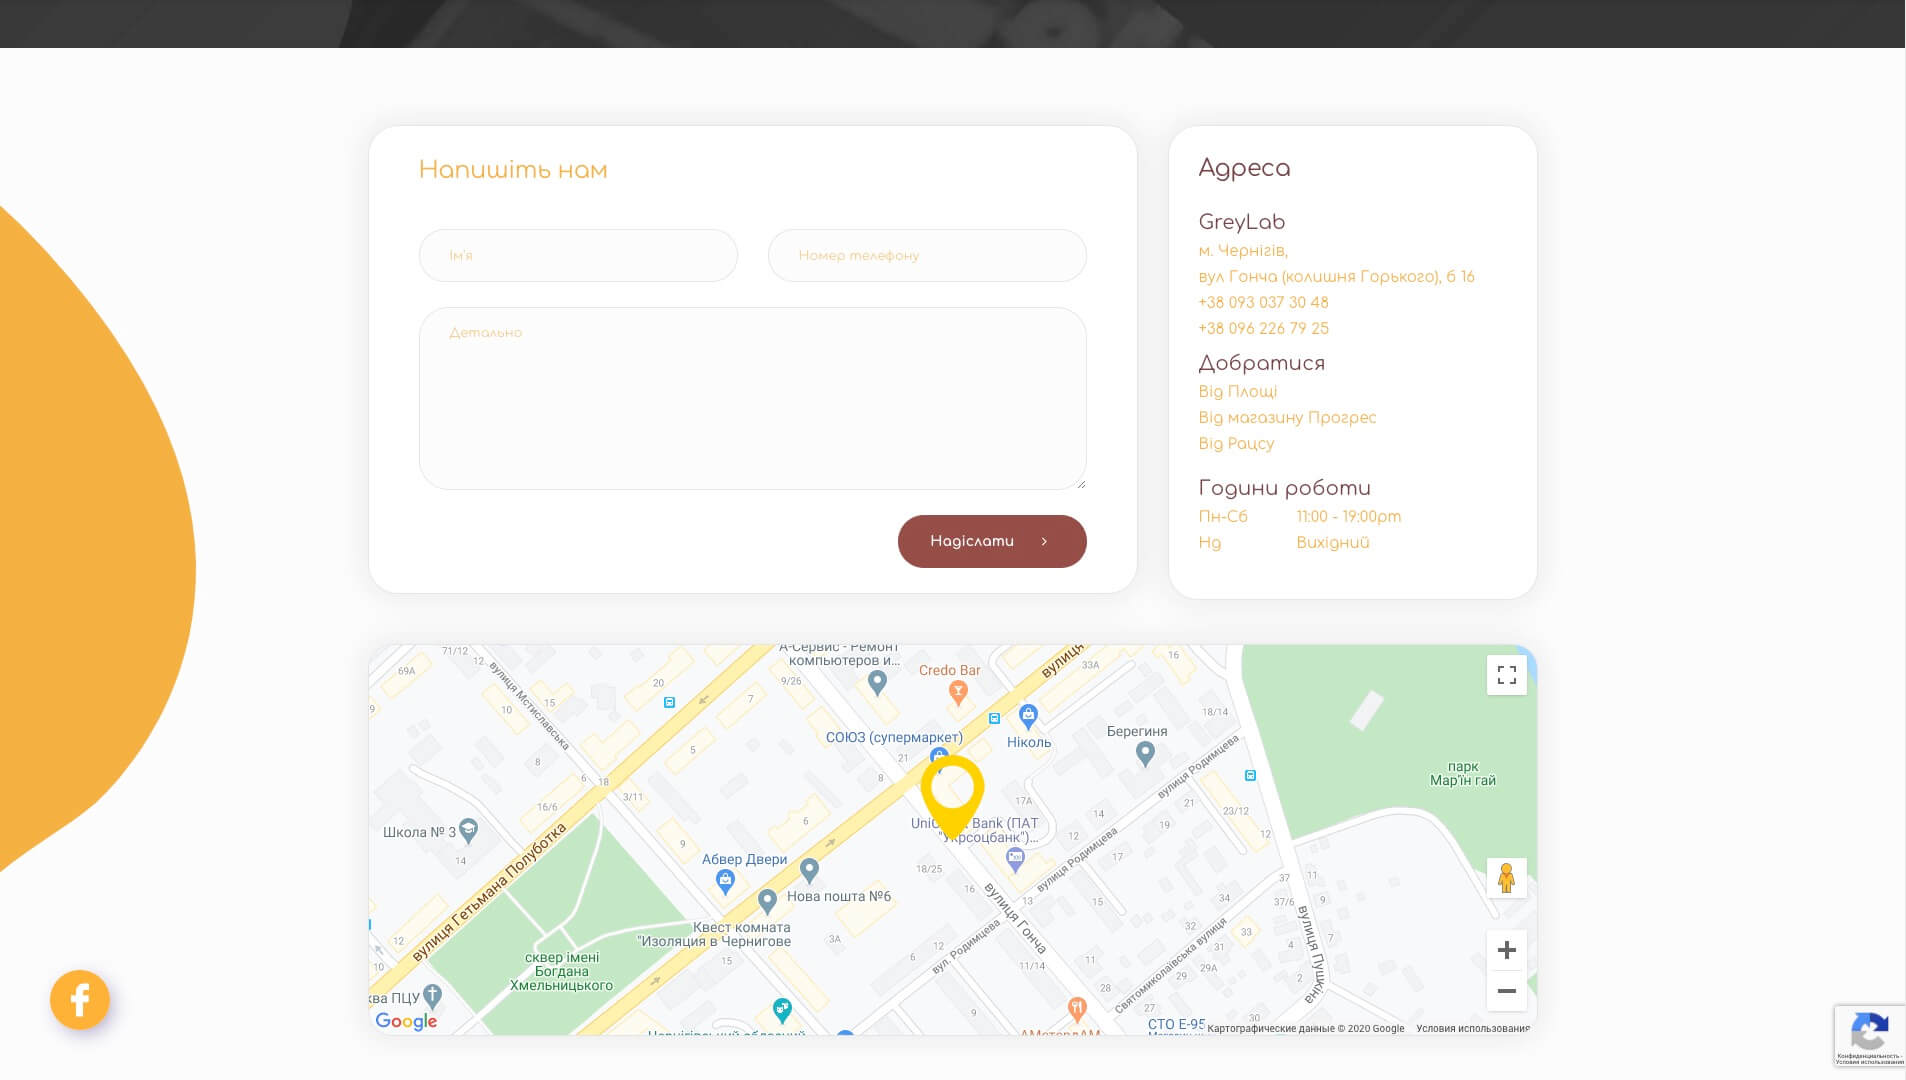Click the Квест комната map label

(x=714, y=934)
